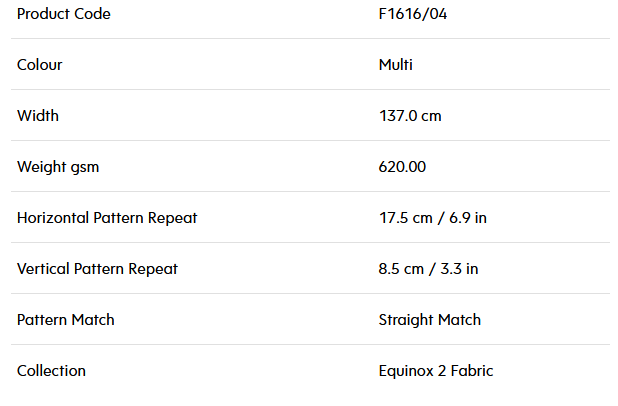Click the Collection label
This screenshot has height=406, width=618.
tap(51, 371)
